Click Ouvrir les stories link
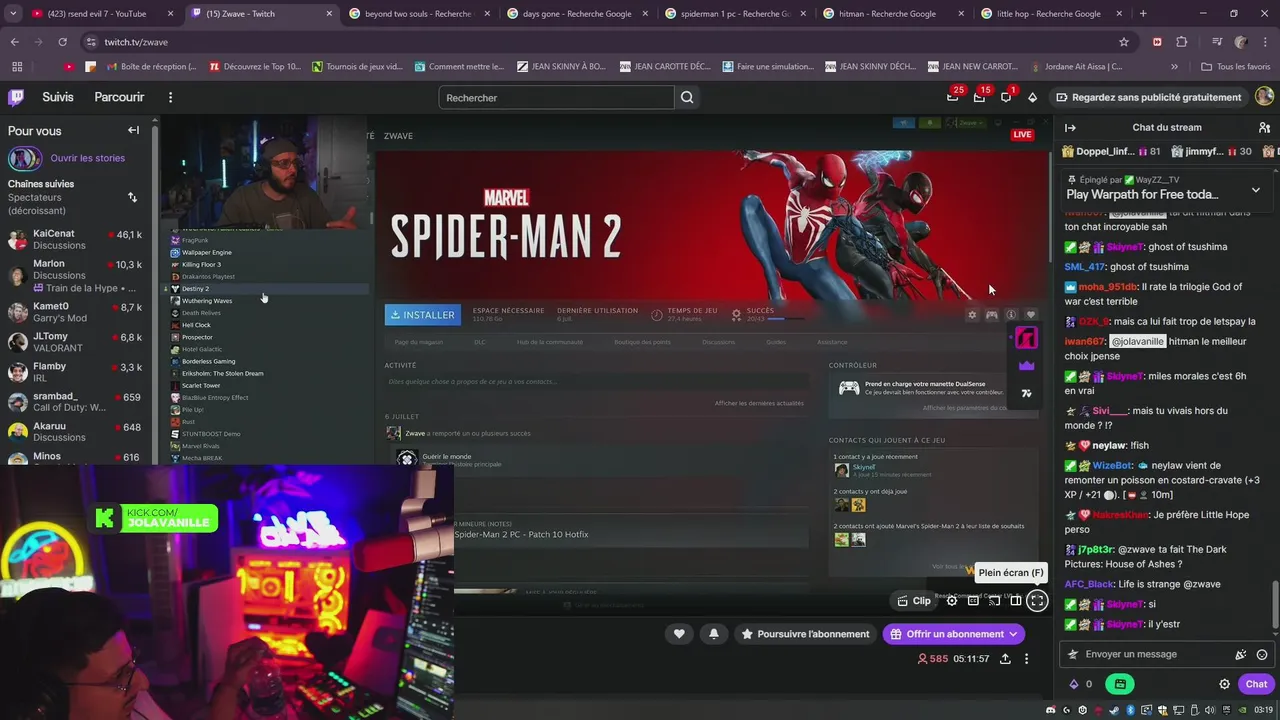1280x720 pixels. coord(88,158)
